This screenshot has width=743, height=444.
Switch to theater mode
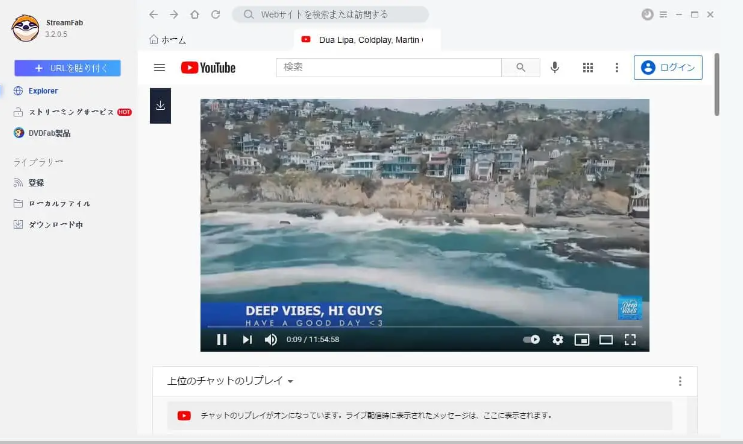tap(606, 340)
